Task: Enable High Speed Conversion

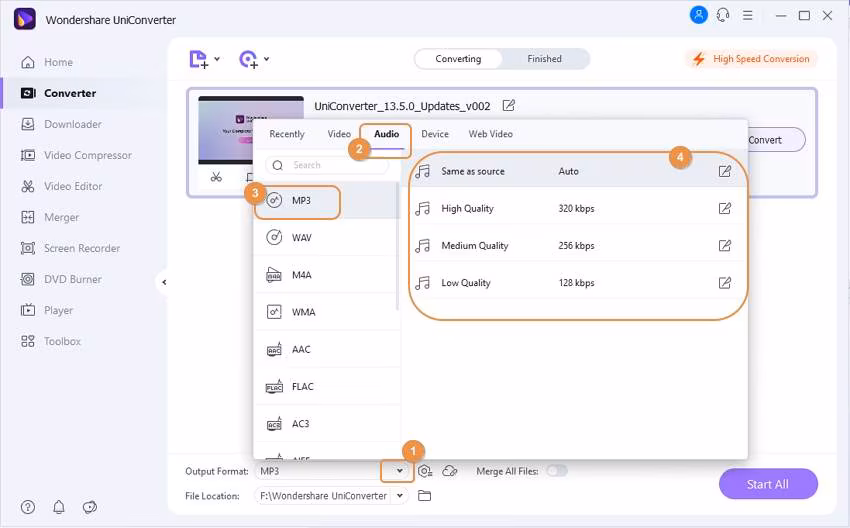Action: [753, 59]
